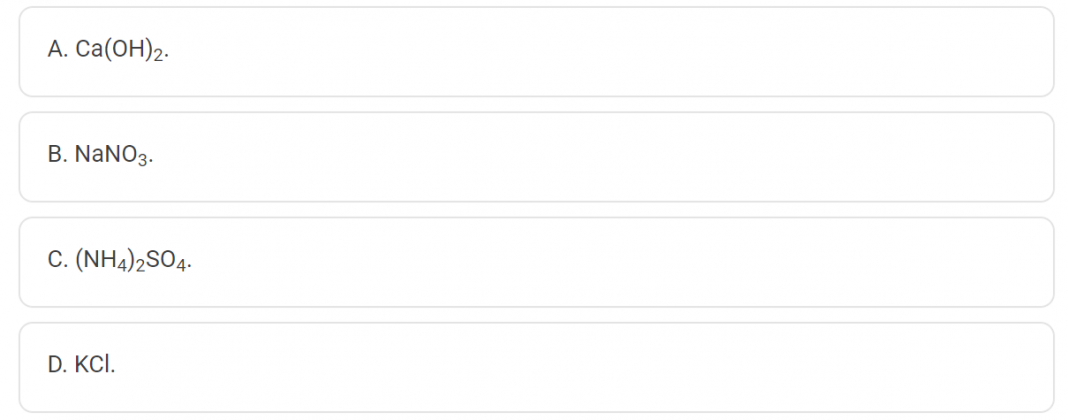Select option D. KCl
This screenshot has height=420, width=1068.
(535, 366)
